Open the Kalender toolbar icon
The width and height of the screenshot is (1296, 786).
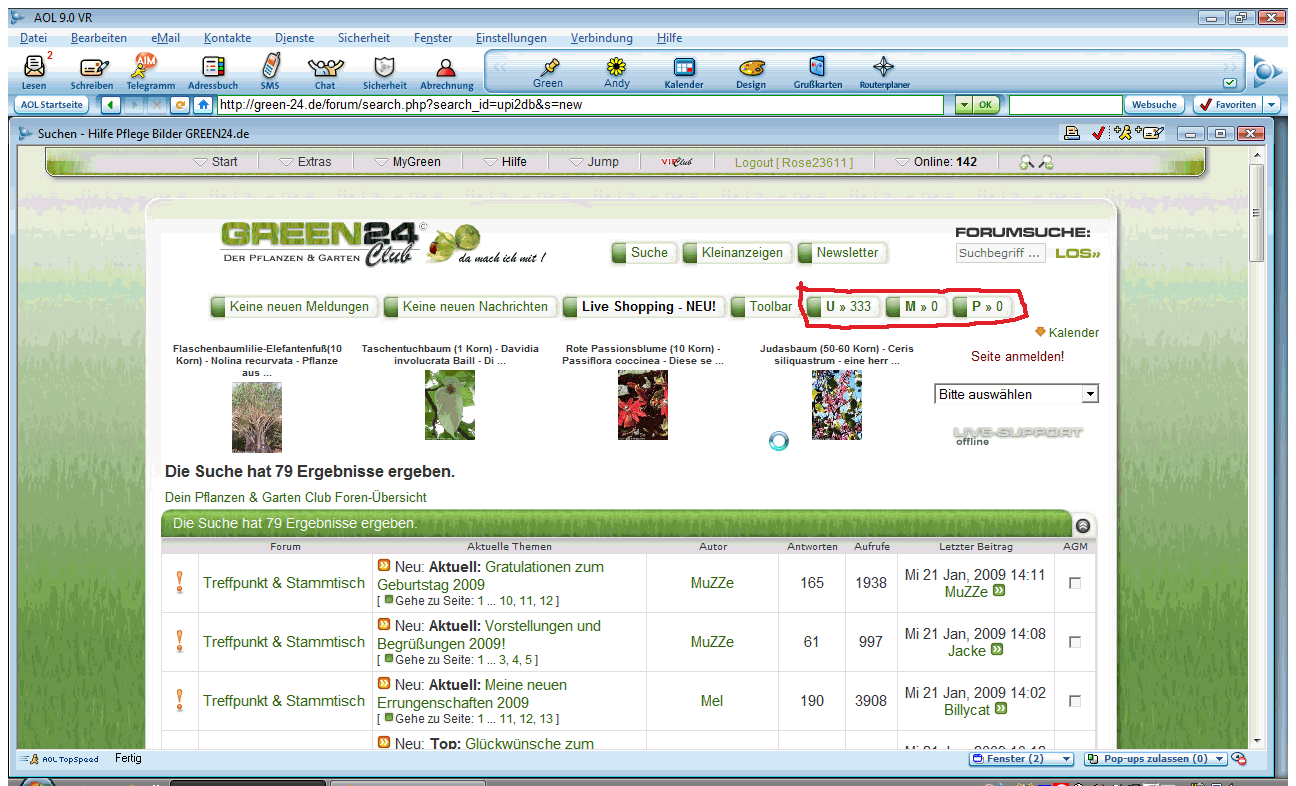tap(684, 68)
